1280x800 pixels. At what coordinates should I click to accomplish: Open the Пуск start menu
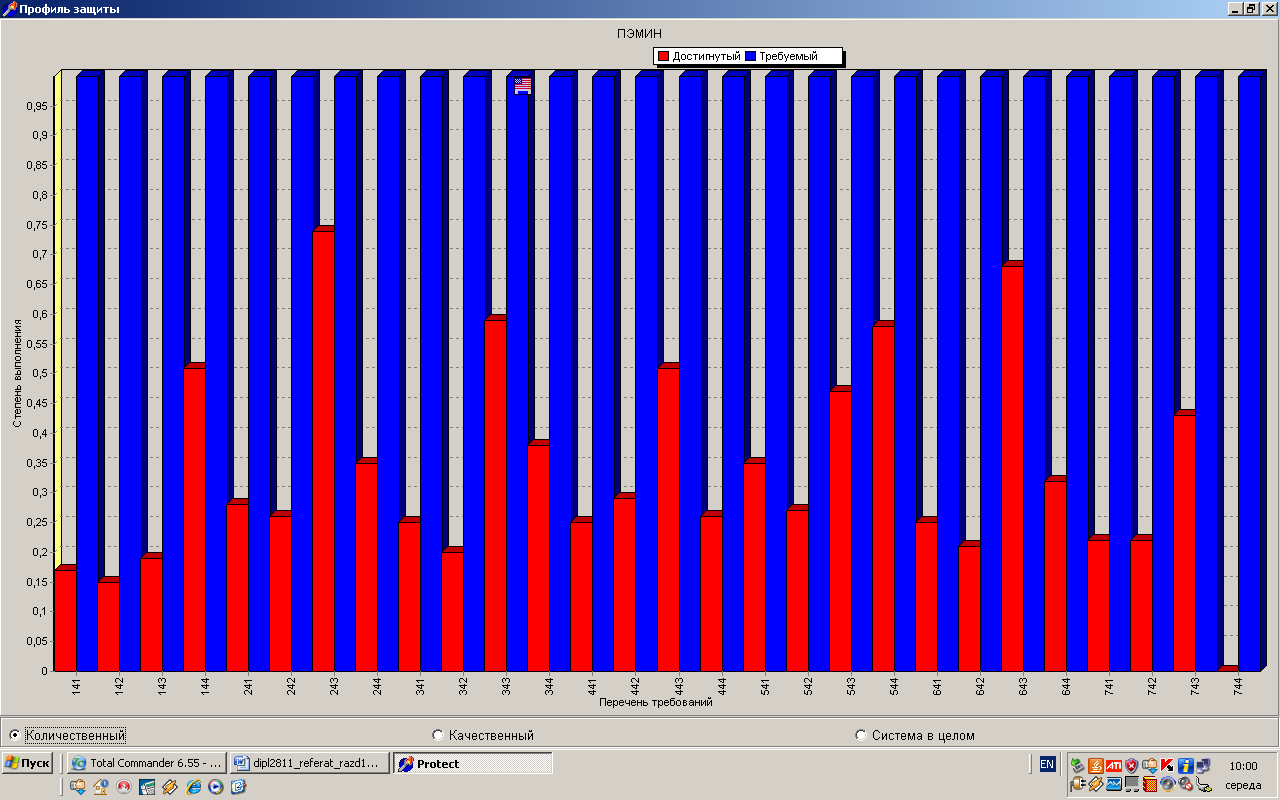point(28,763)
